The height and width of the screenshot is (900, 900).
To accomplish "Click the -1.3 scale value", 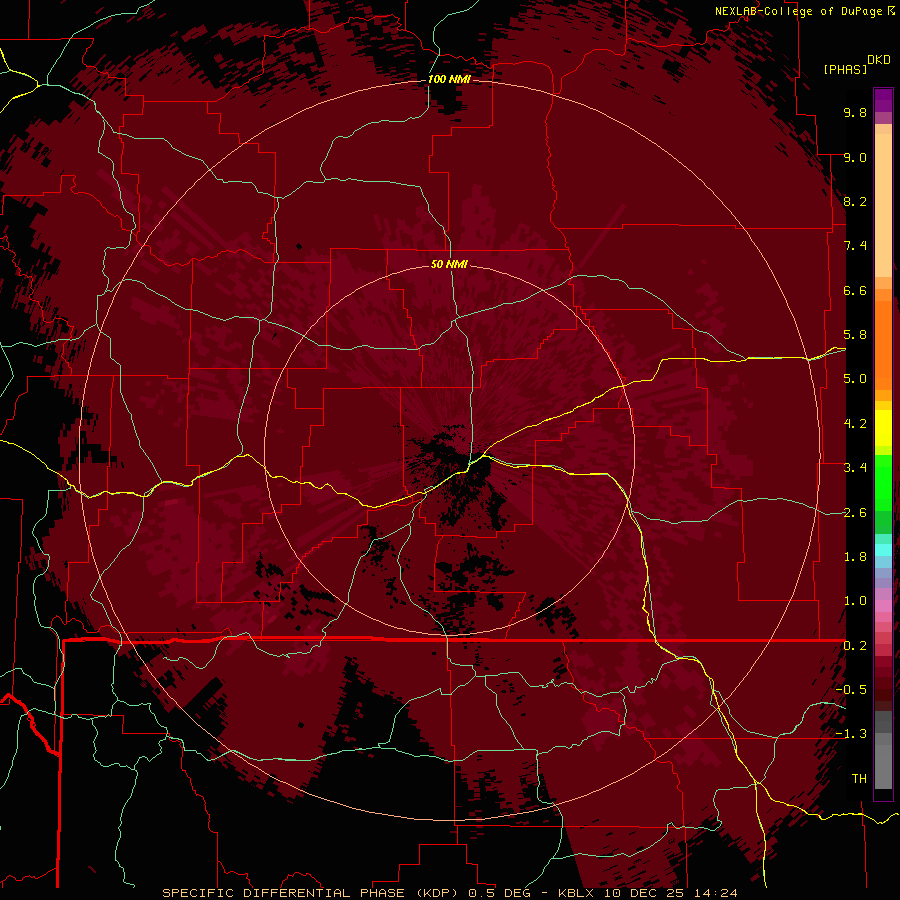I will click(851, 734).
